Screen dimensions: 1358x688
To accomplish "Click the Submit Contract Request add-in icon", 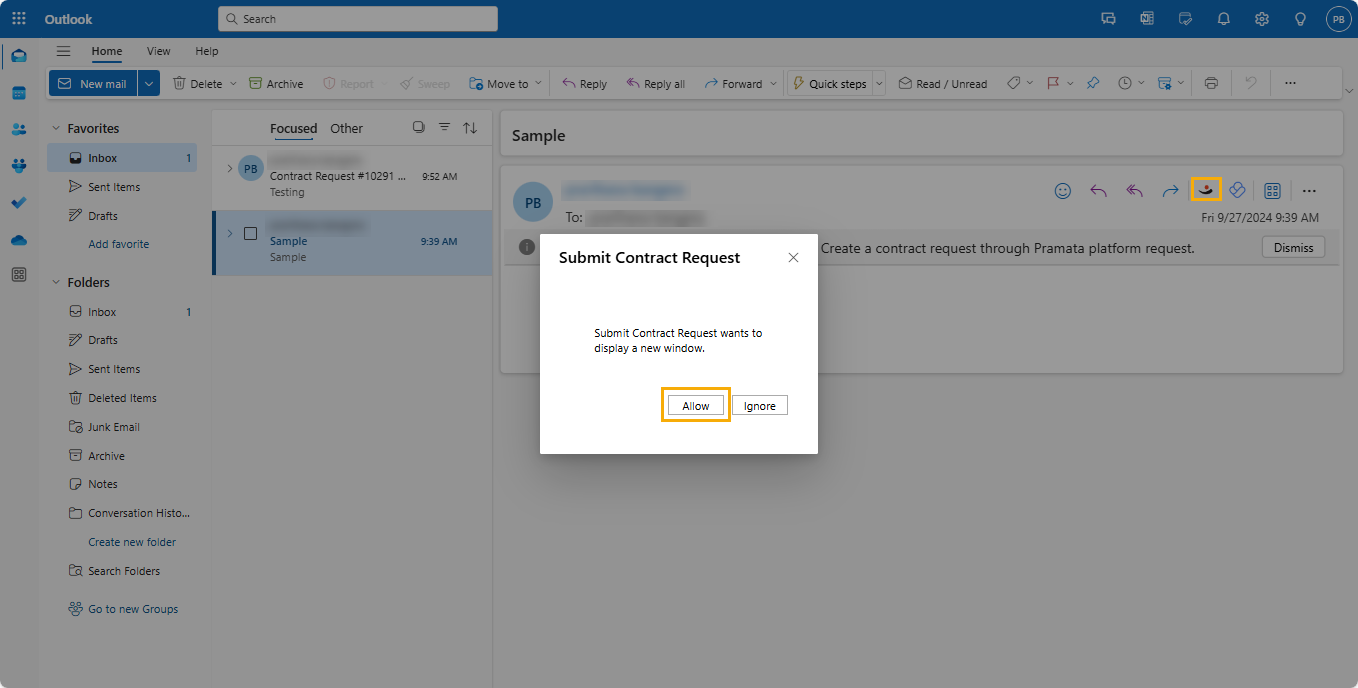I will coord(1206,190).
